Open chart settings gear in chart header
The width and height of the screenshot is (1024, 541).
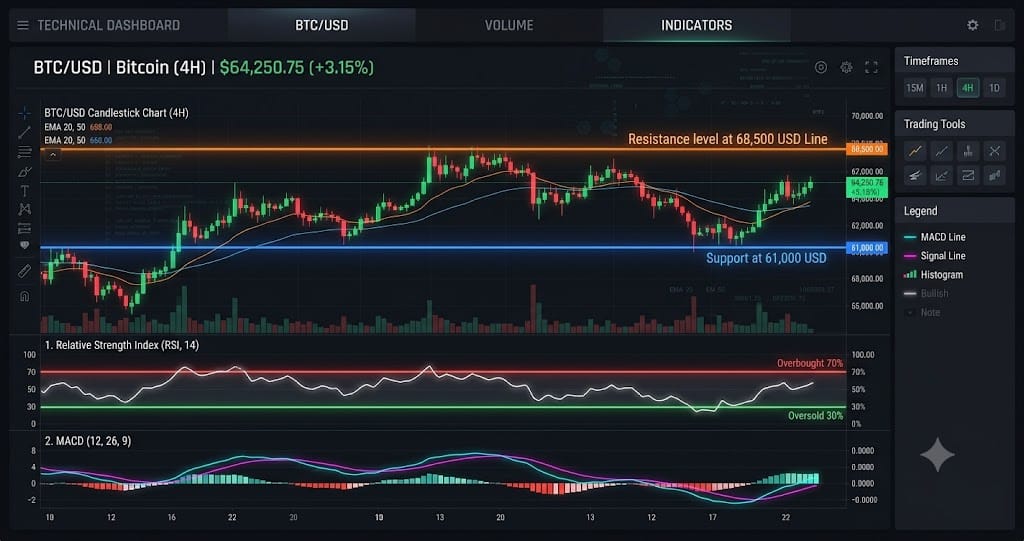coord(846,67)
